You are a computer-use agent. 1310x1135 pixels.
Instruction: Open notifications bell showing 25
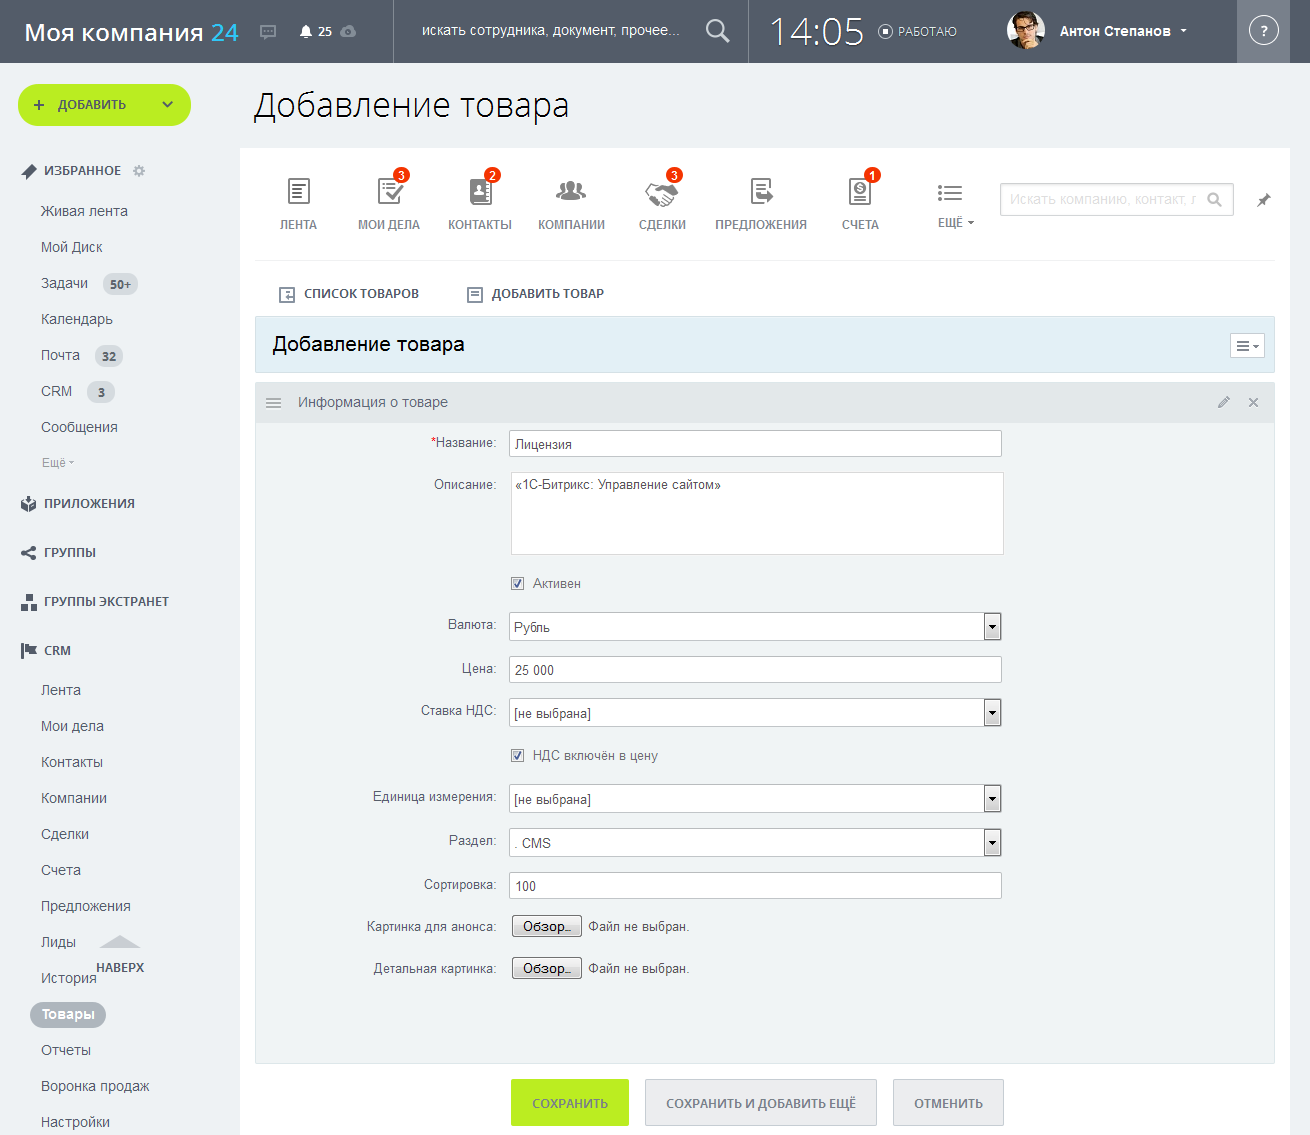(316, 32)
